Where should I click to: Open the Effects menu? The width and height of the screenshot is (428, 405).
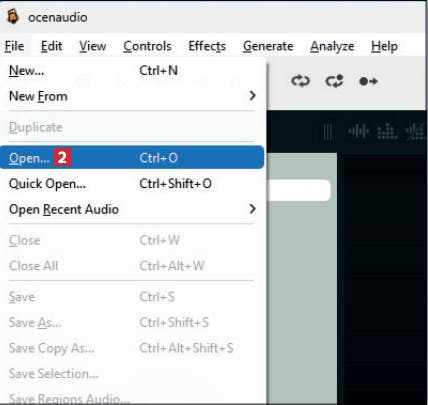pos(207,46)
